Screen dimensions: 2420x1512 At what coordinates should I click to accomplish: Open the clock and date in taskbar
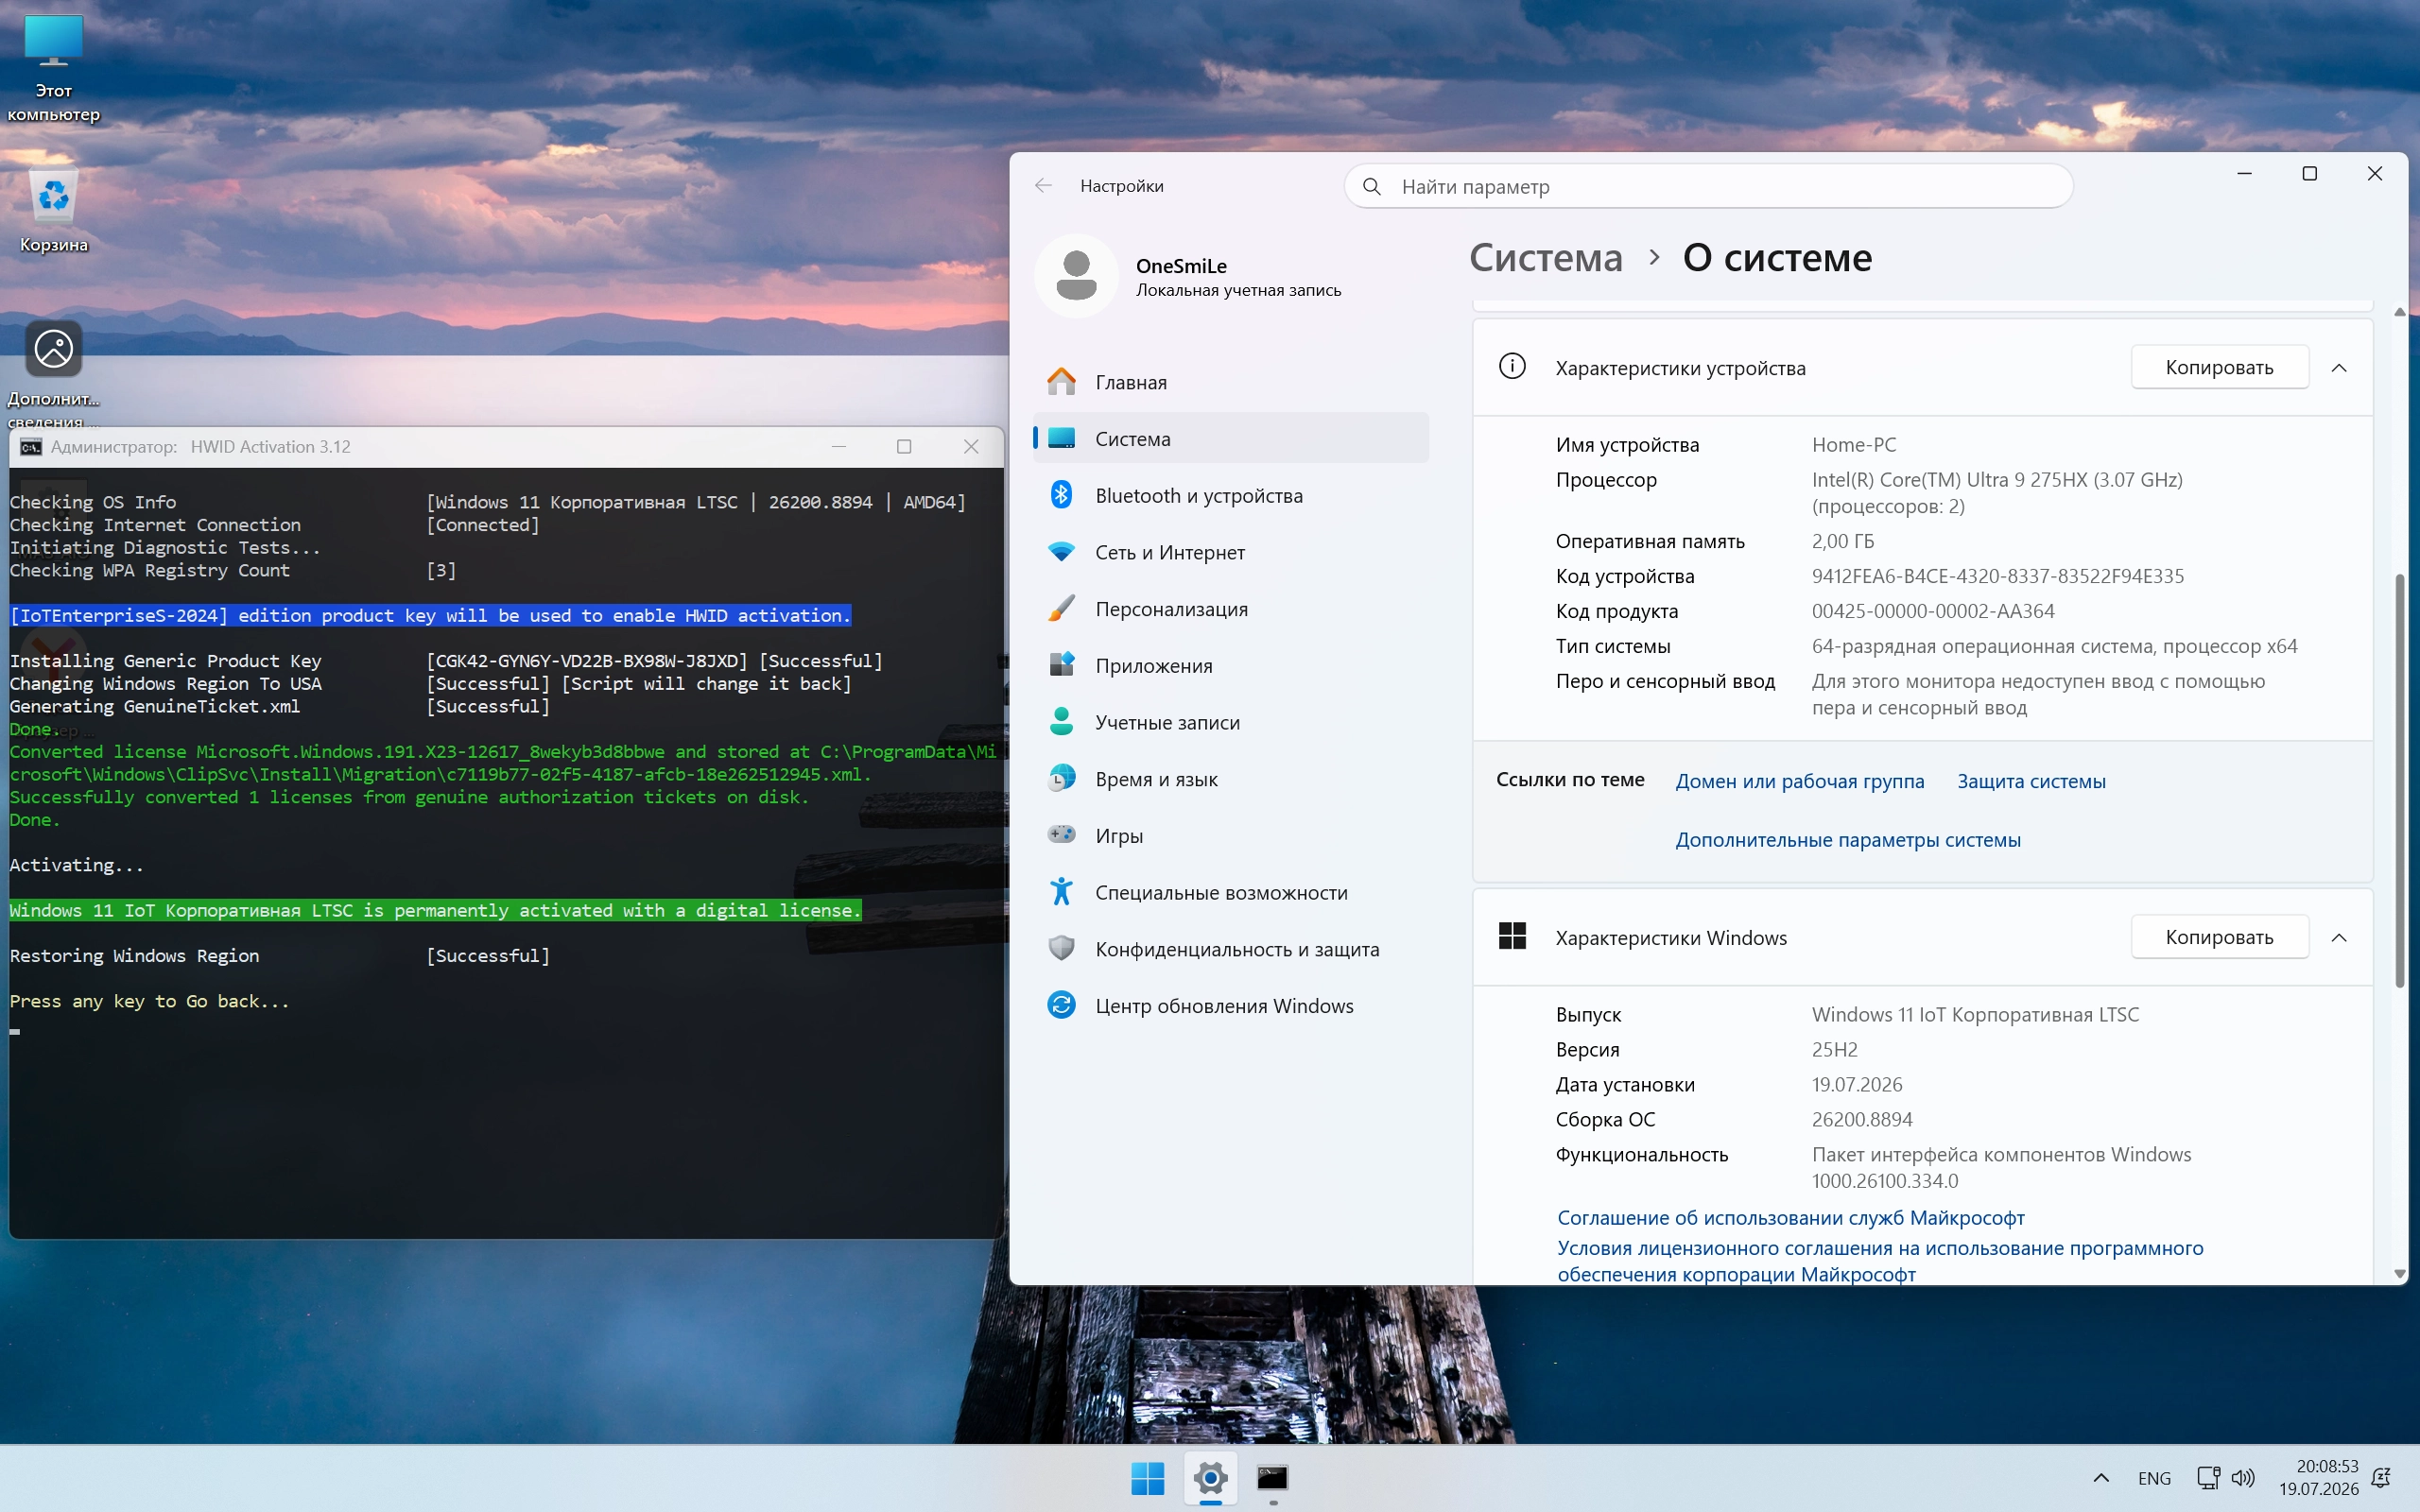pos(2318,1478)
